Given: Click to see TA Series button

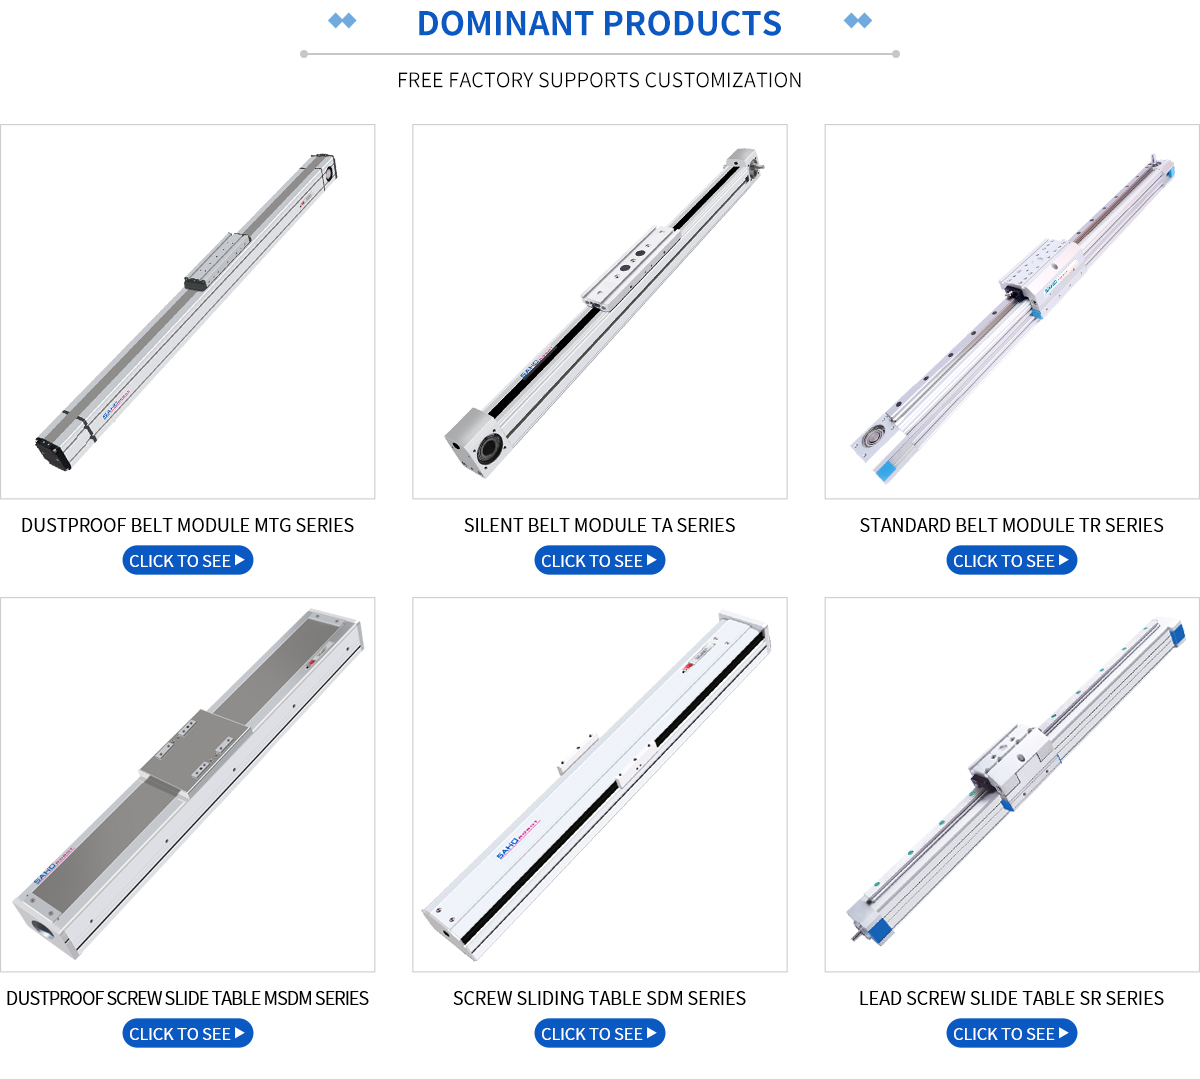Looking at the screenshot, I should coord(600,561).
